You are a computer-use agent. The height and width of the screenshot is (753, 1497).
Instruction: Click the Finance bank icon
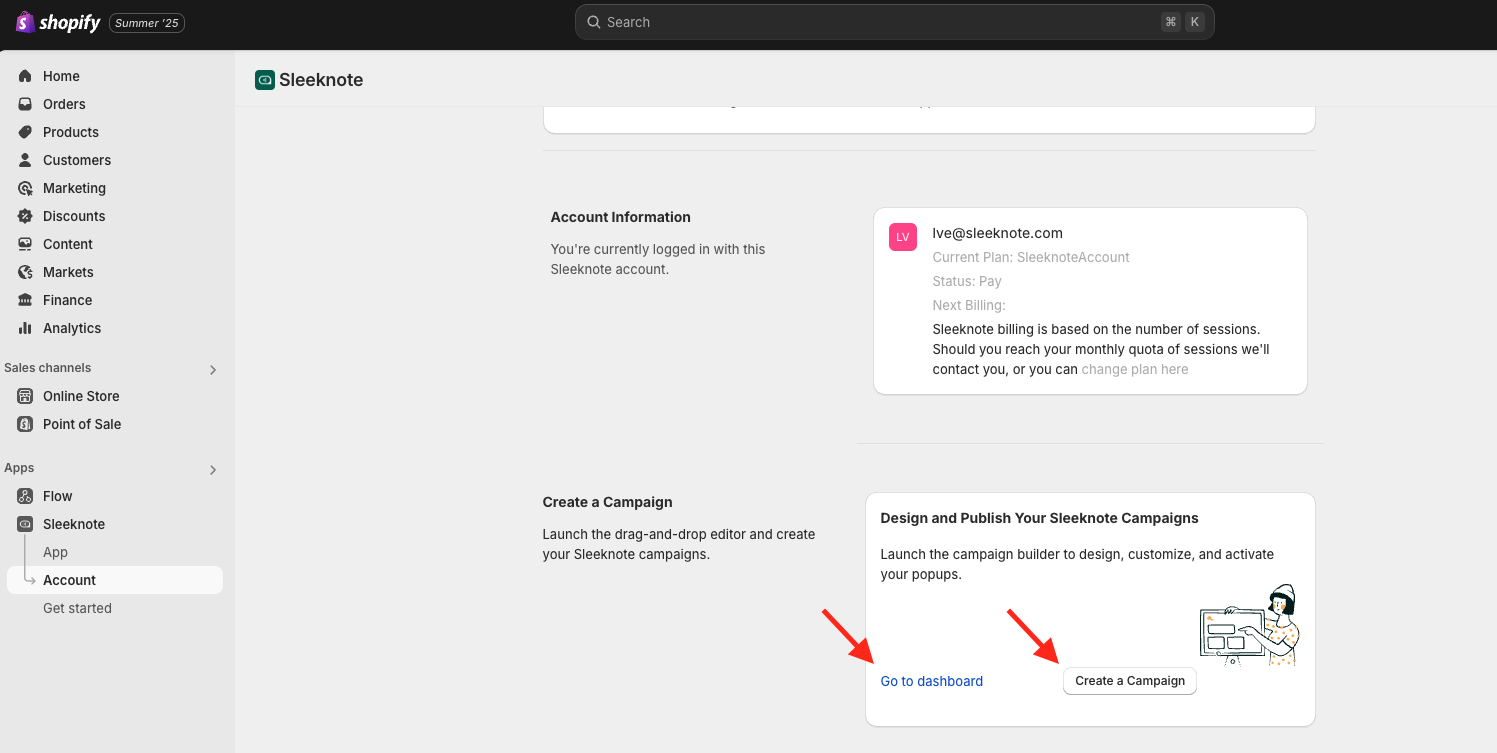25,300
